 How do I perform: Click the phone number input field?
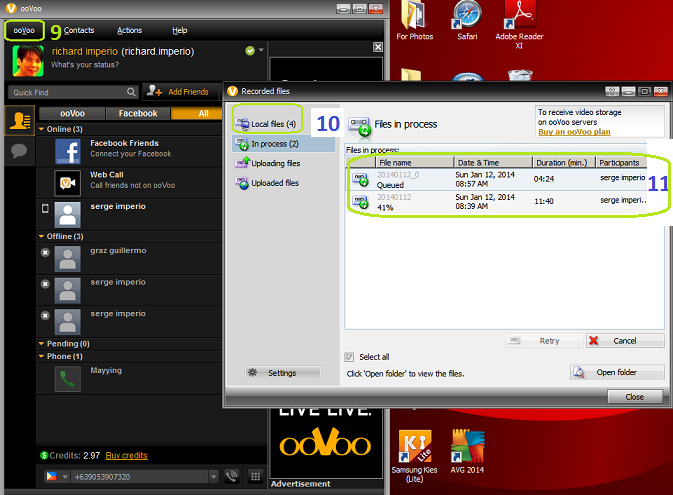coord(141,477)
